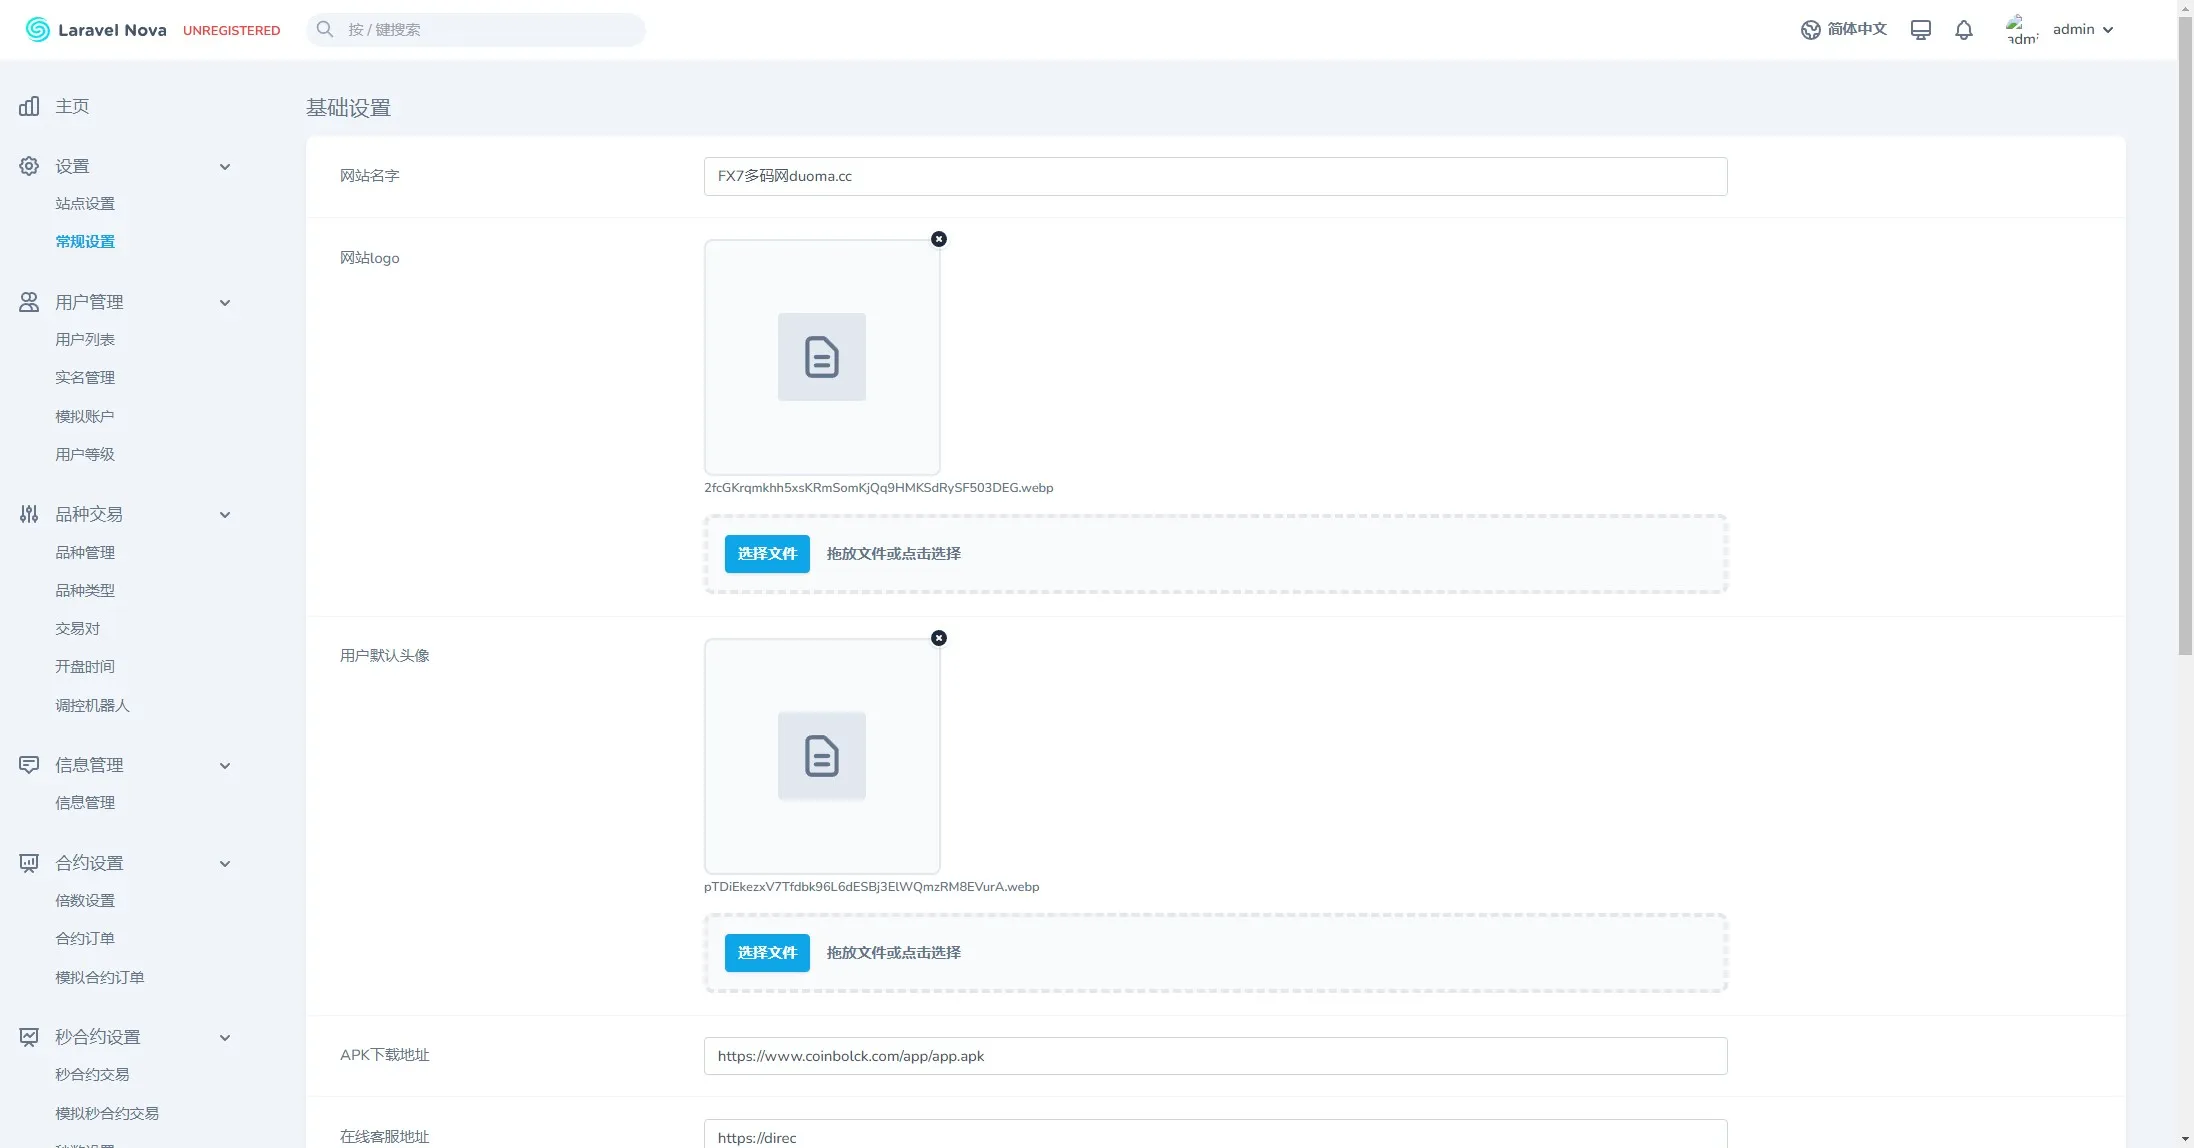Click 选择文件 button under 网站logo

767,554
